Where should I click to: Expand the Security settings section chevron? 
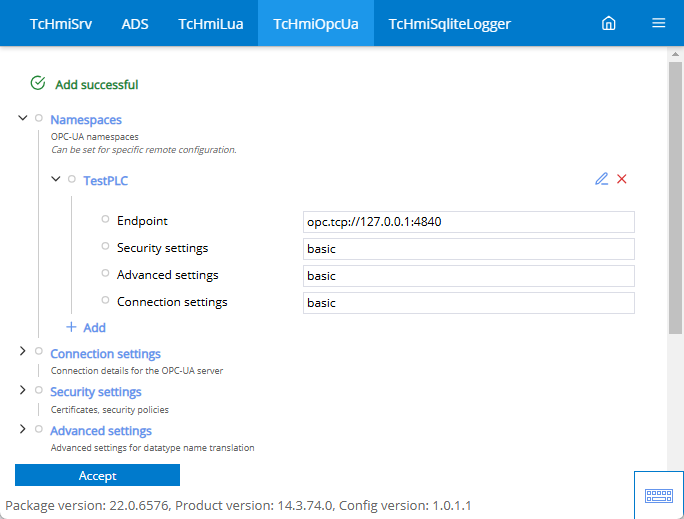[x=23, y=390]
